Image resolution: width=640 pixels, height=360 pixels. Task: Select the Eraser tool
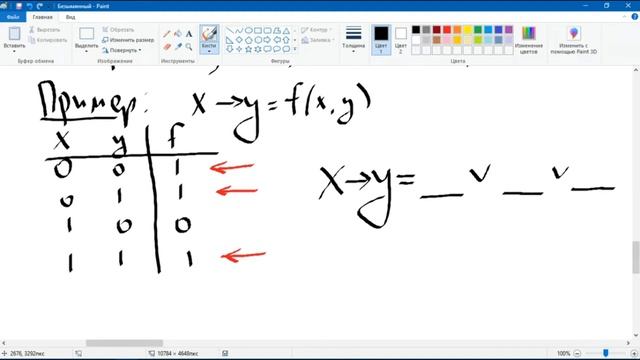pos(167,47)
